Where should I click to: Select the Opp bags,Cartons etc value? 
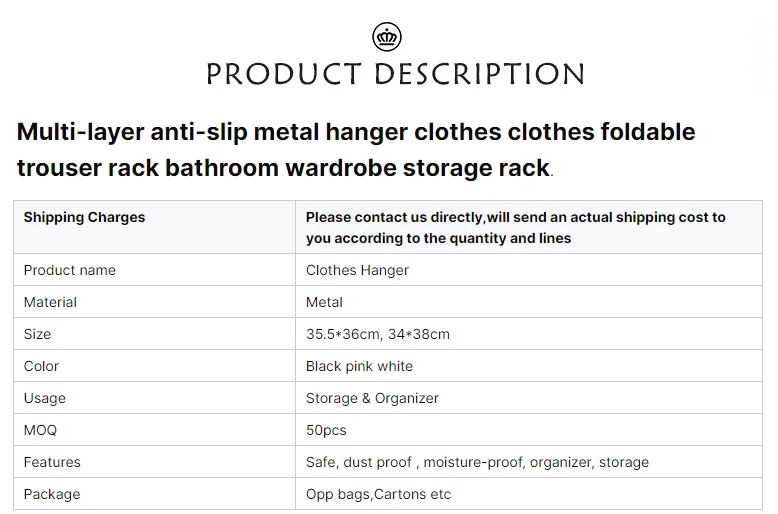click(x=378, y=494)
